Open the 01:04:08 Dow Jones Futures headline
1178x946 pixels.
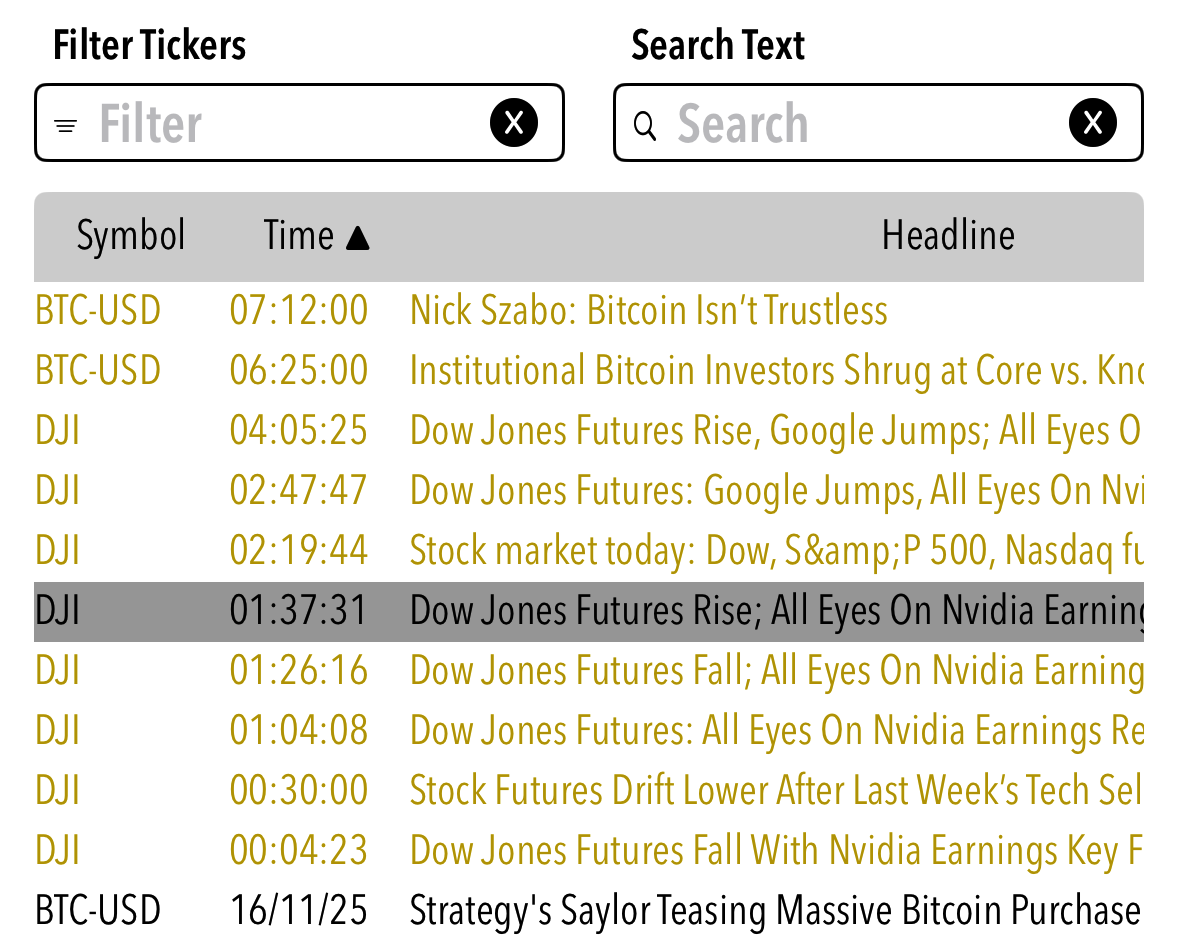[x=775, y=731]
